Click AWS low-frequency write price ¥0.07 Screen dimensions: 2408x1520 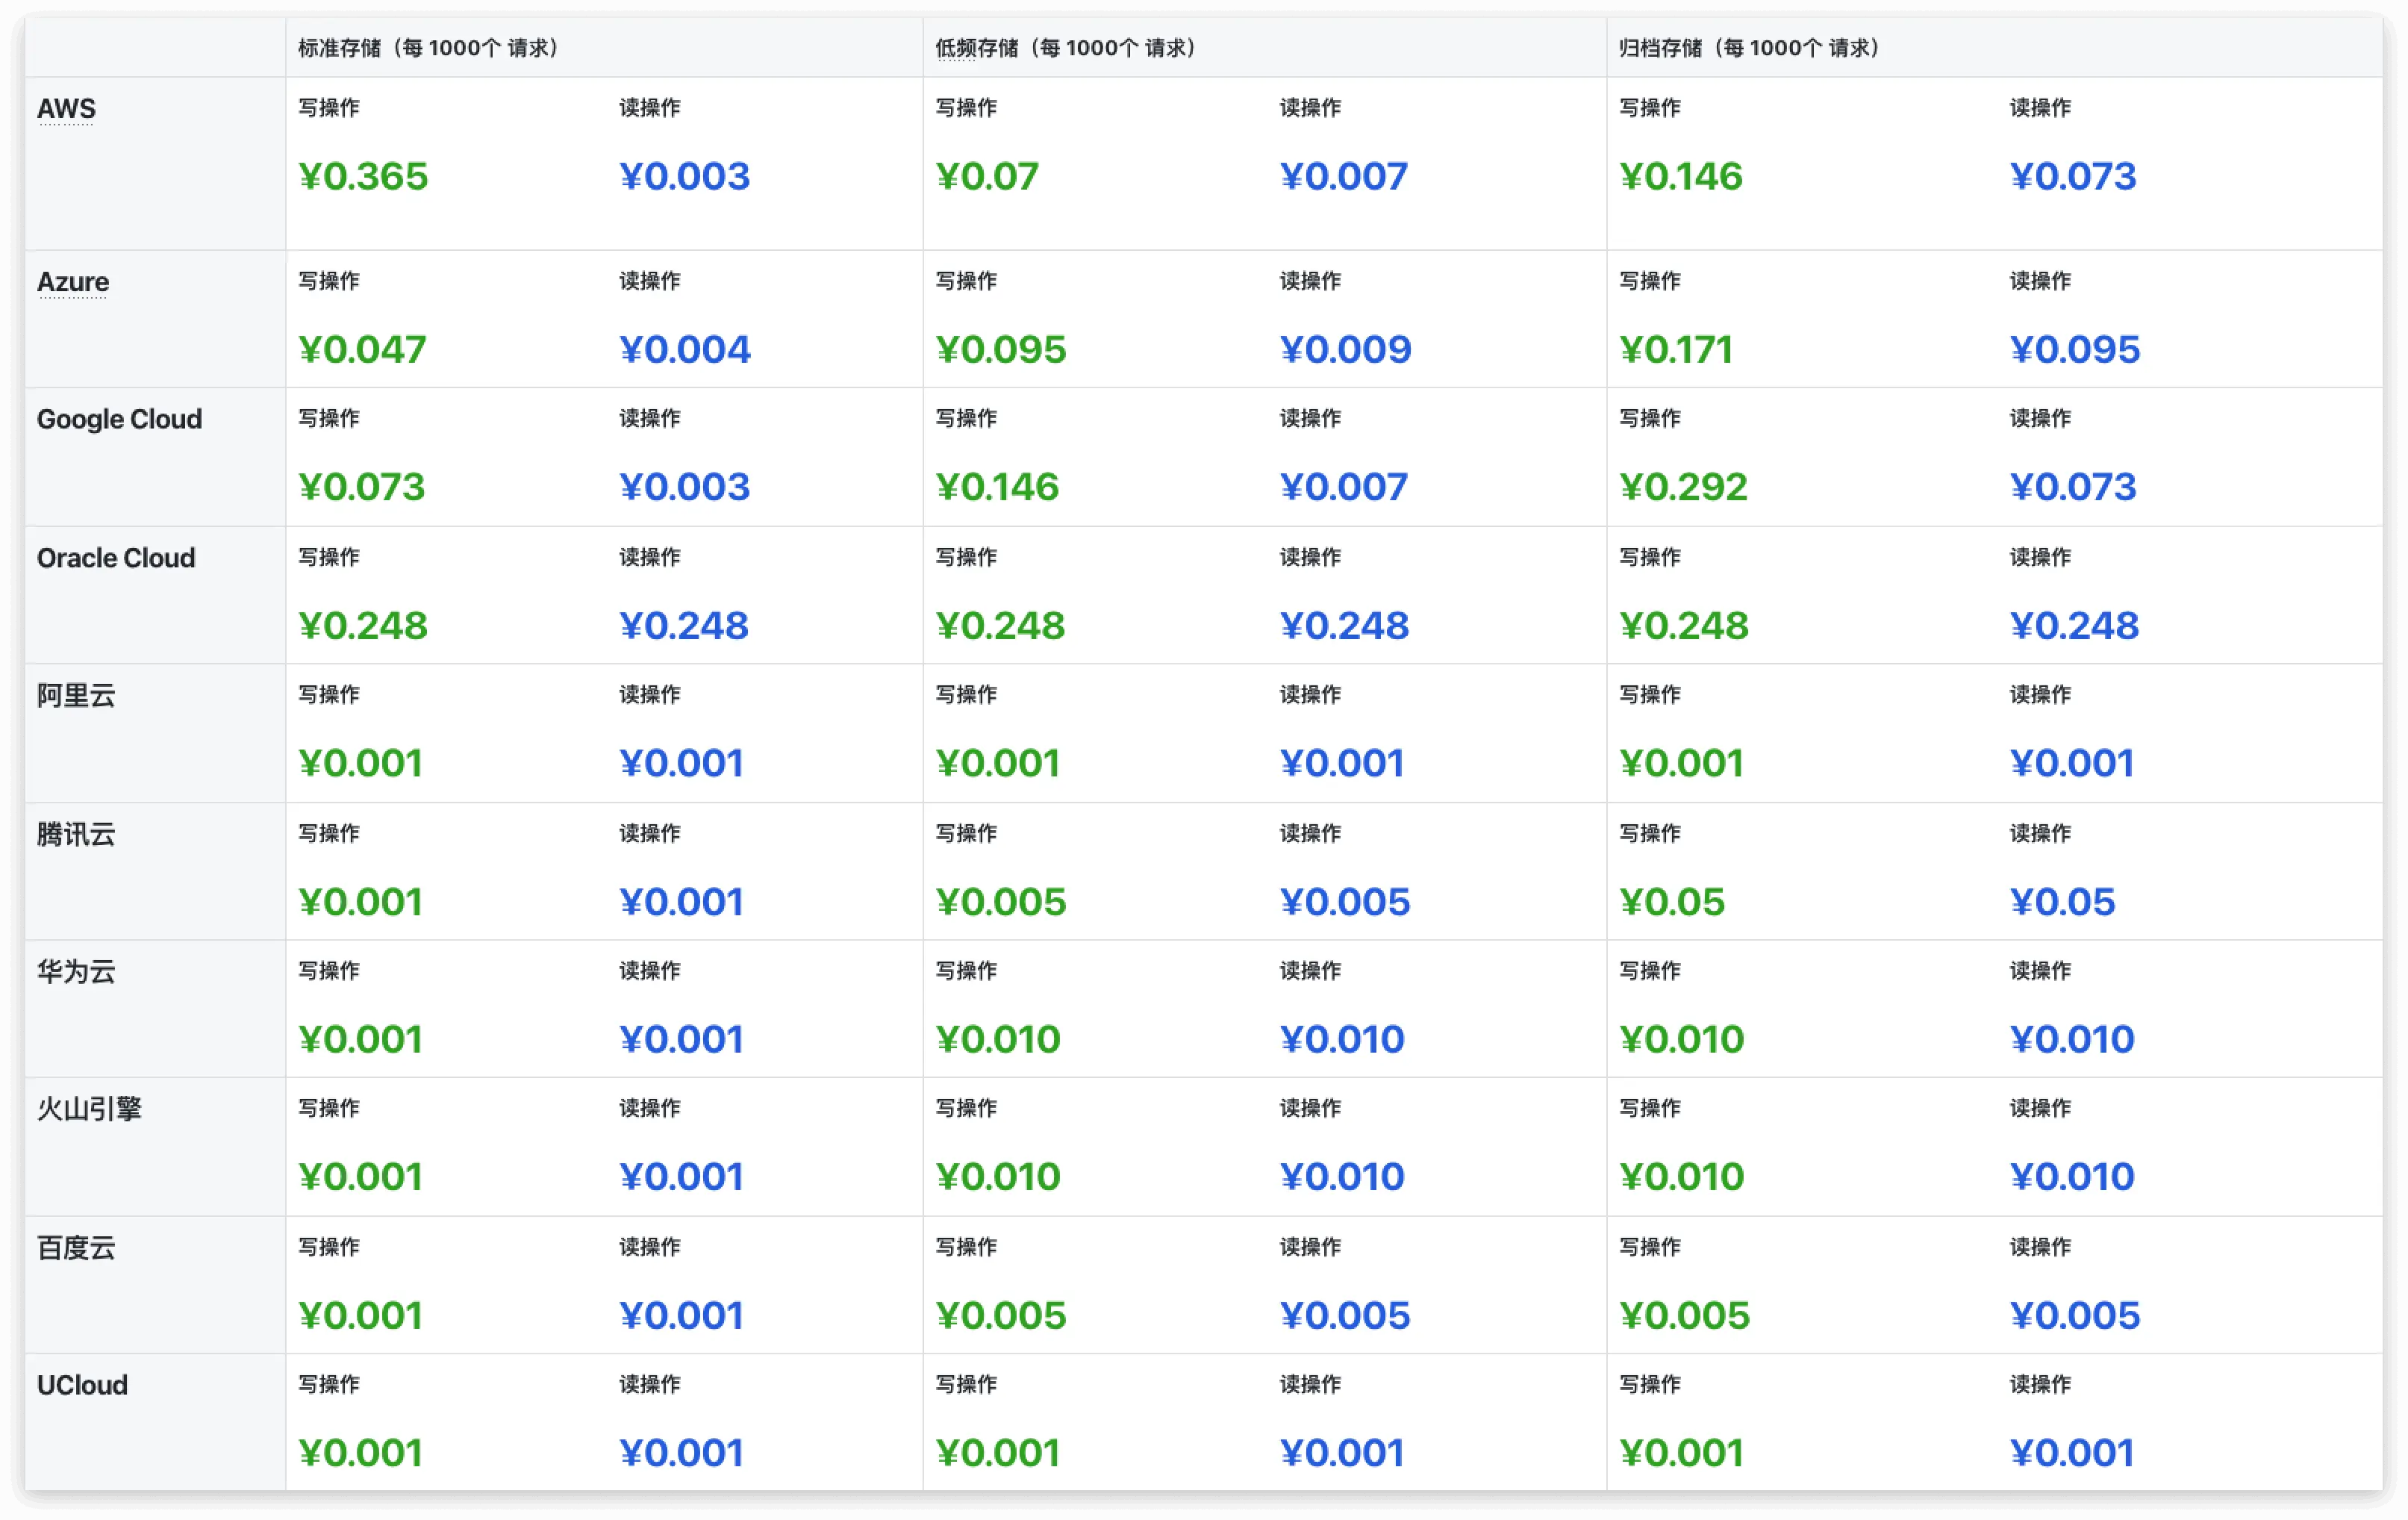987,177
